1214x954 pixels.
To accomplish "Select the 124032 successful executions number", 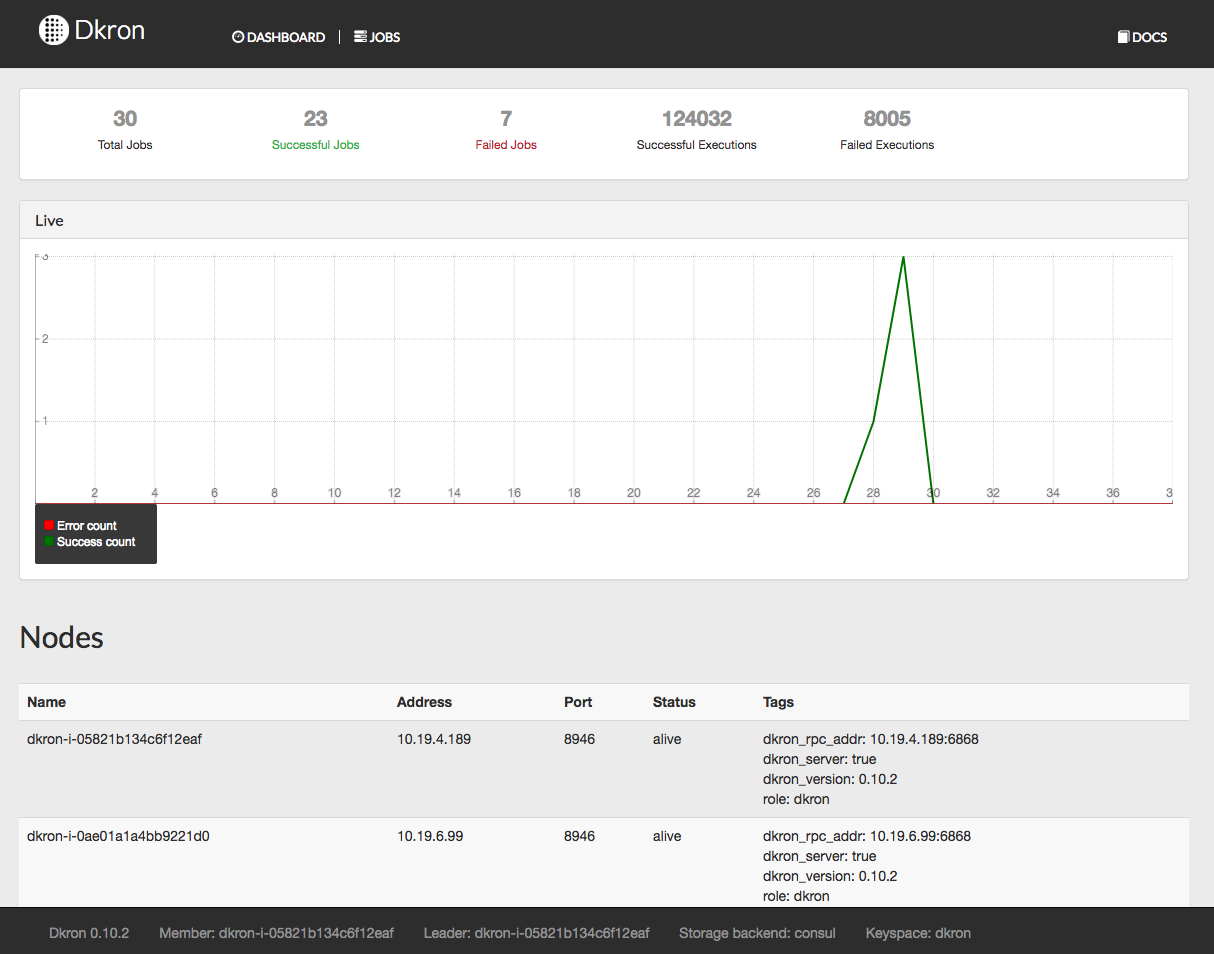I will 697,119.
